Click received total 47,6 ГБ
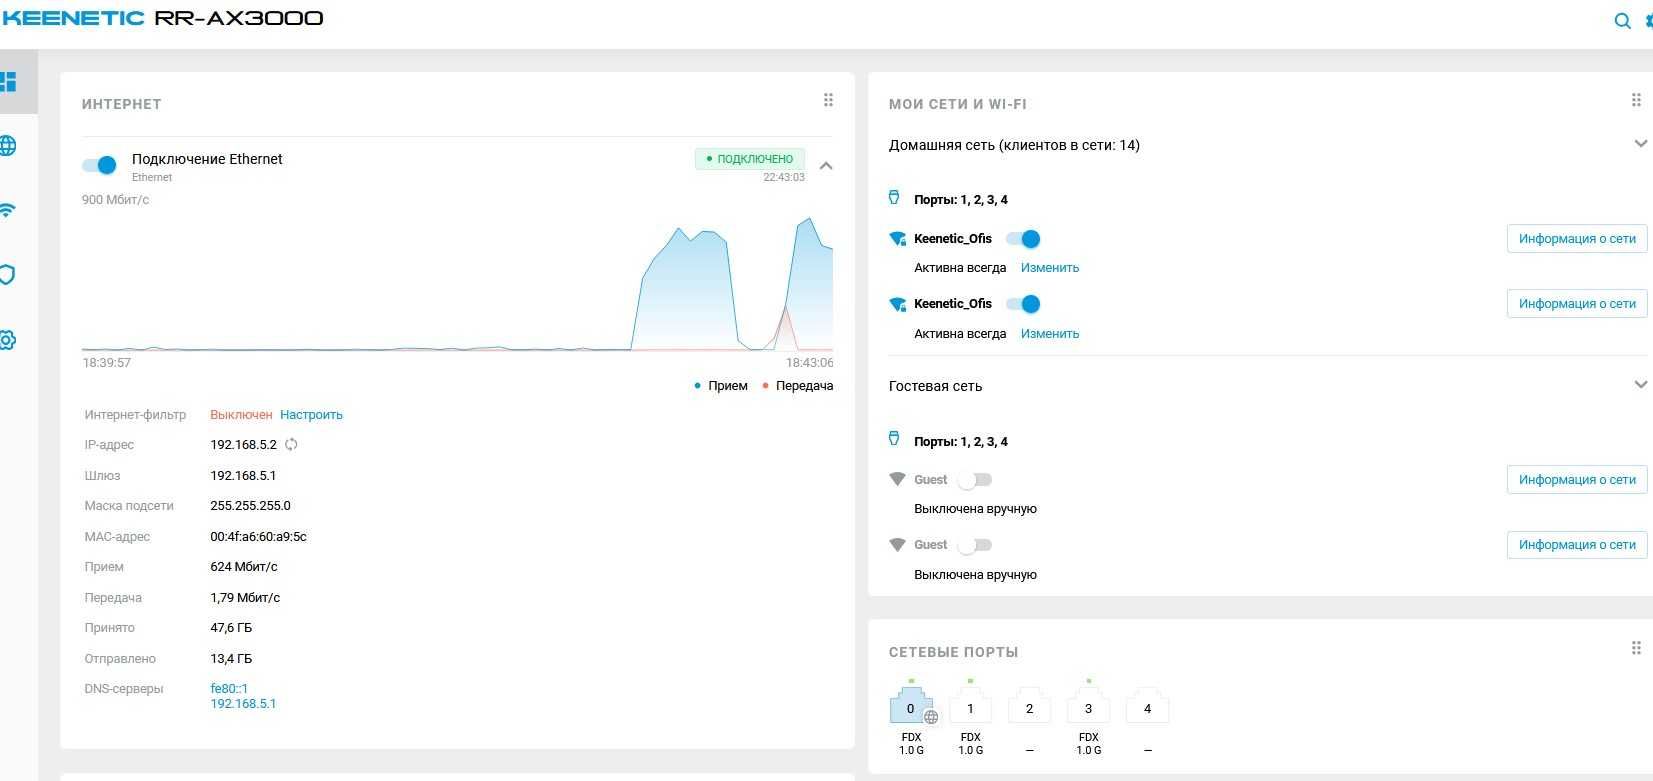1653x781 pixels. point(231,628)
